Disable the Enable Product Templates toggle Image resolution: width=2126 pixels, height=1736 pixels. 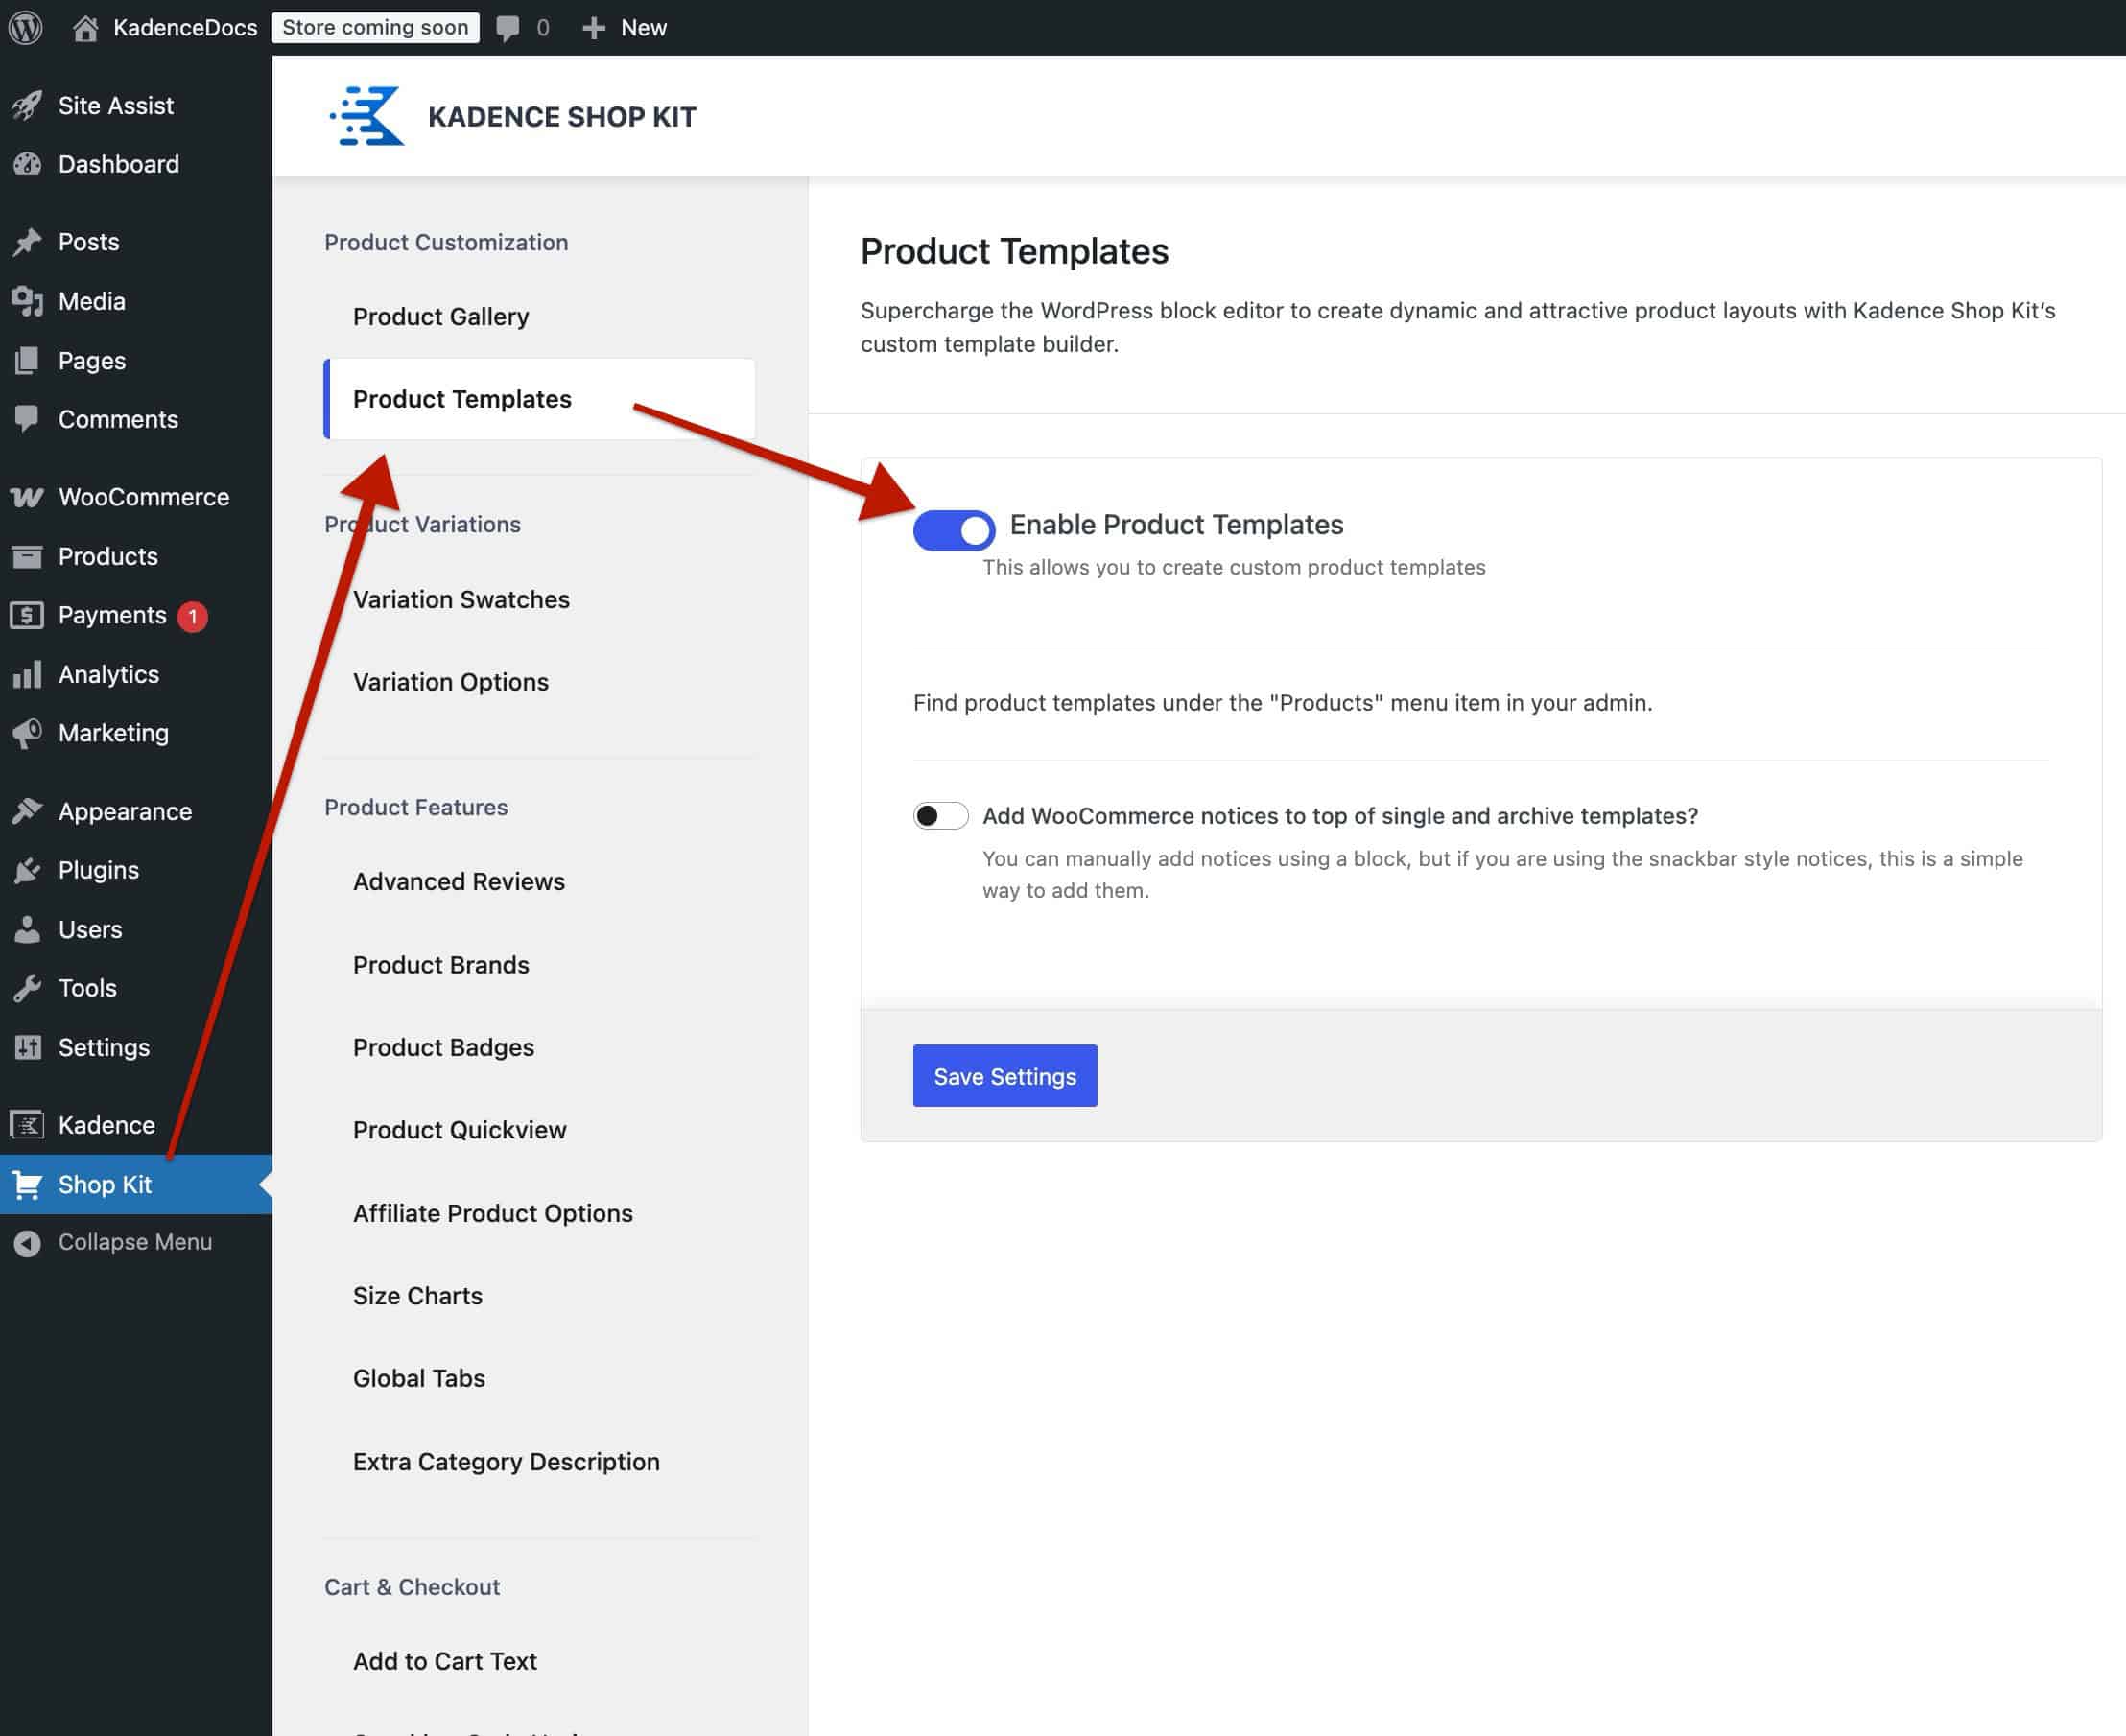pos(953,530)
